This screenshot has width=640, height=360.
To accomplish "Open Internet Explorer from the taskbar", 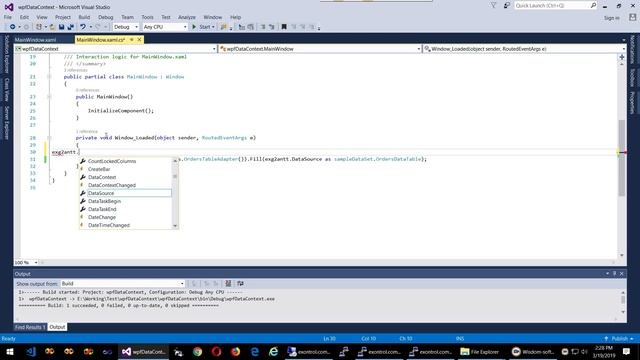I will (273, 351).
